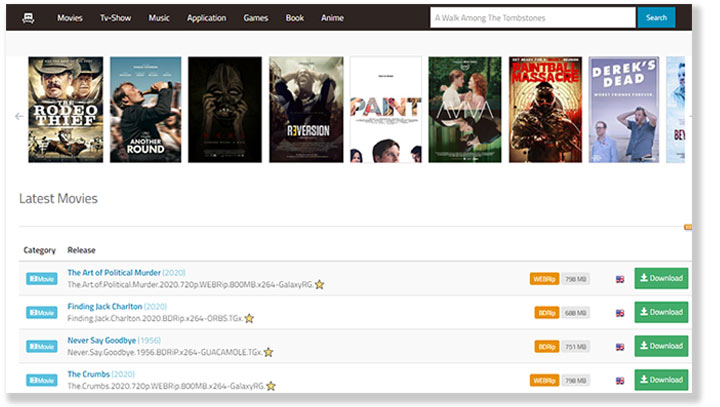The image size is (720, 407).
Task: Click WEBRip badge on The Art of Political Murder
Action: click(x=545, y=279)
